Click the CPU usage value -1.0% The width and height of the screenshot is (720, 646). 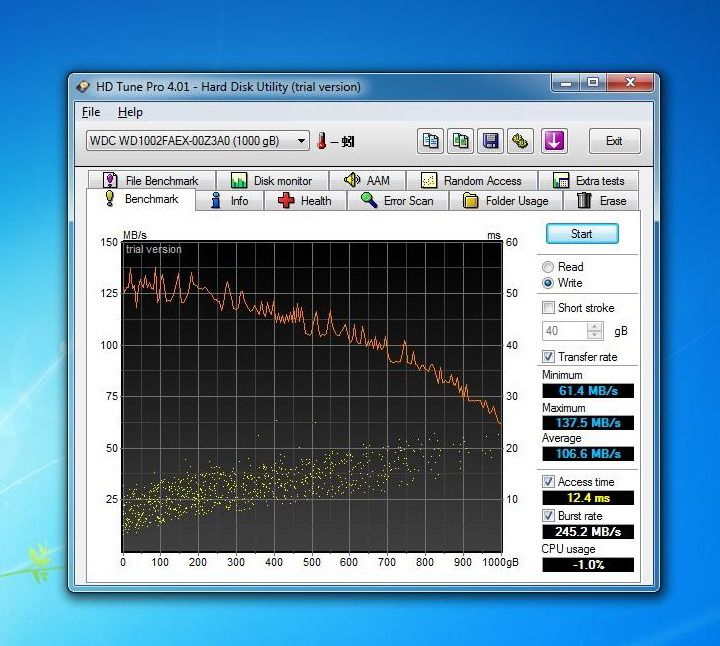[588, 565]
